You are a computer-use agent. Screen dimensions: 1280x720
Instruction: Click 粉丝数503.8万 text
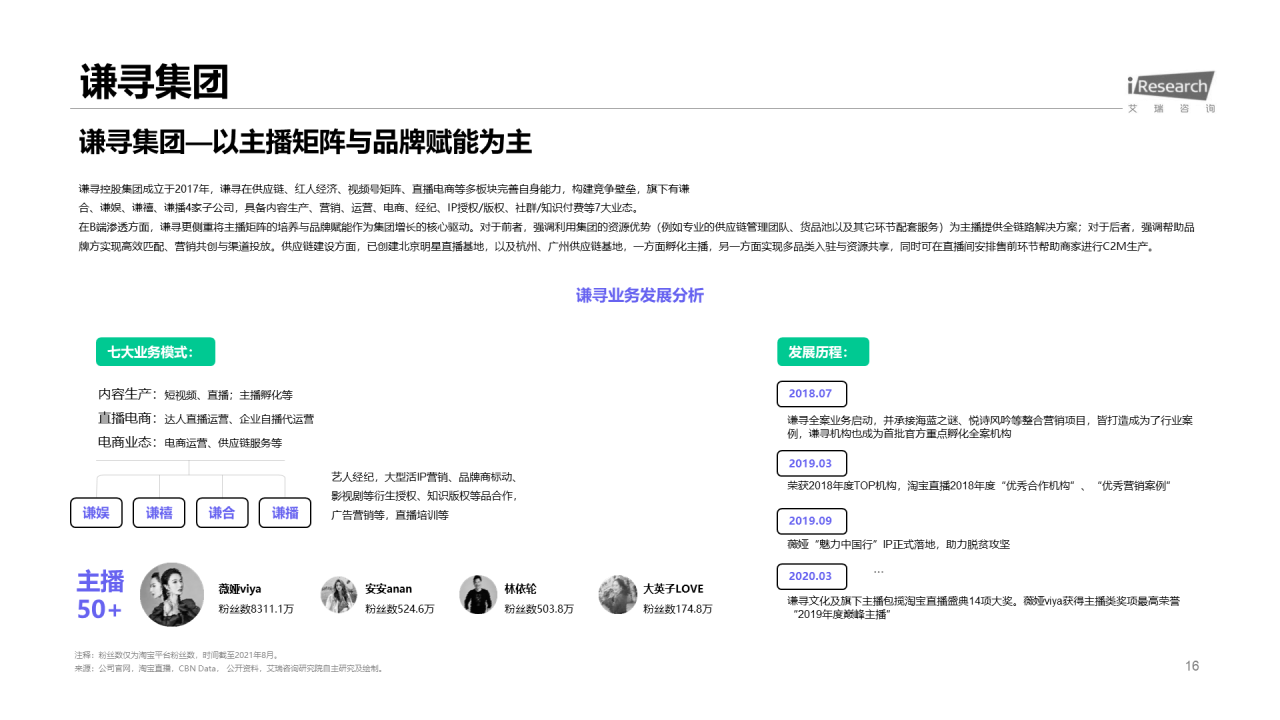pyautogui.click(x=539, y=609)
